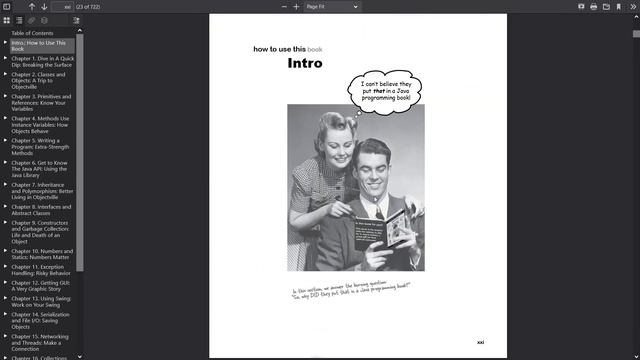The height and width of the screenshot is (360, 640).
Task: Jump to Chapter 5 Writing a Program
Action: [40, 147]
